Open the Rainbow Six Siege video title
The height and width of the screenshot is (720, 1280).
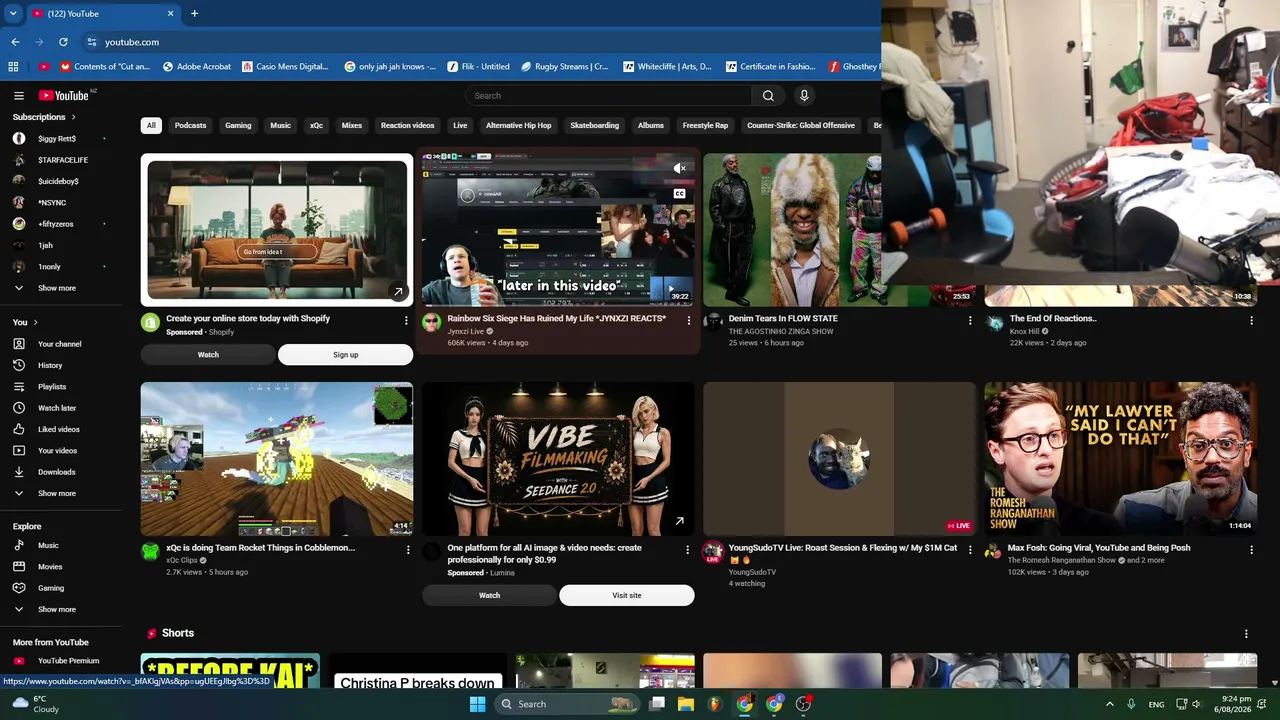[x=556, y=319]
